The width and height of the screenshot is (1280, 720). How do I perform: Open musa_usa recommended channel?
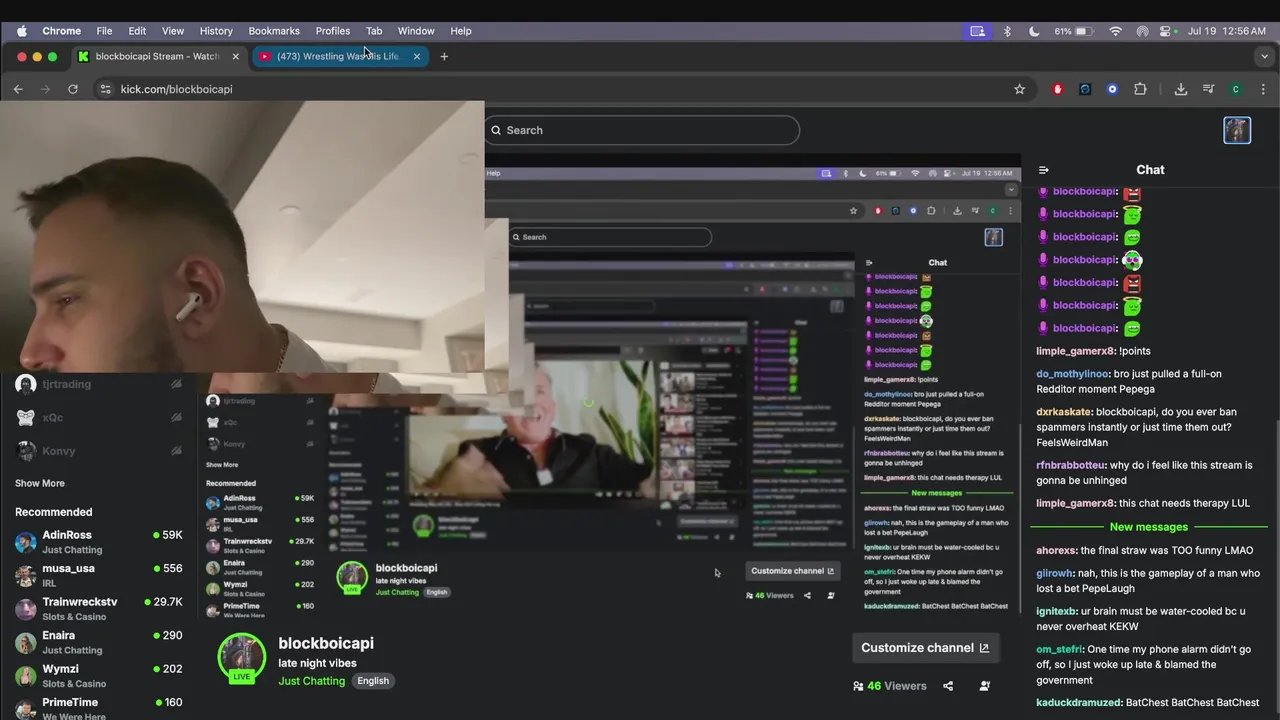pyautogui.click(x=98, y=575)
